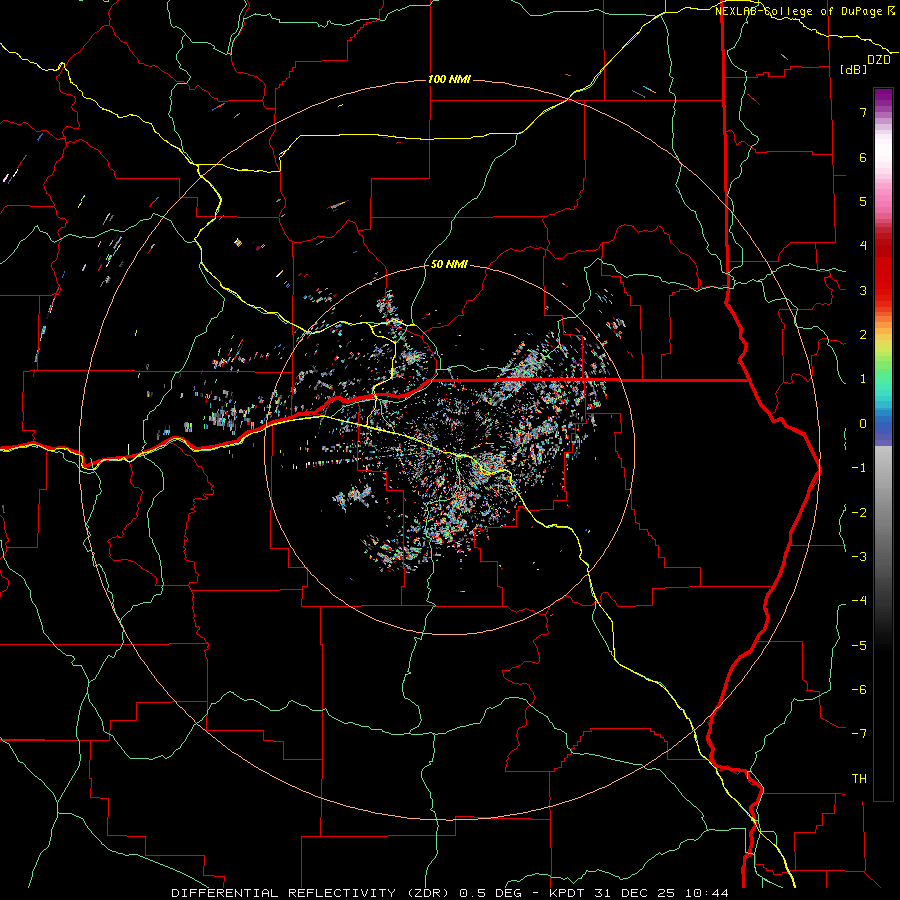900x900 pixels.
Task: Click the -2 dB scale label
Action: click(859, 513)
